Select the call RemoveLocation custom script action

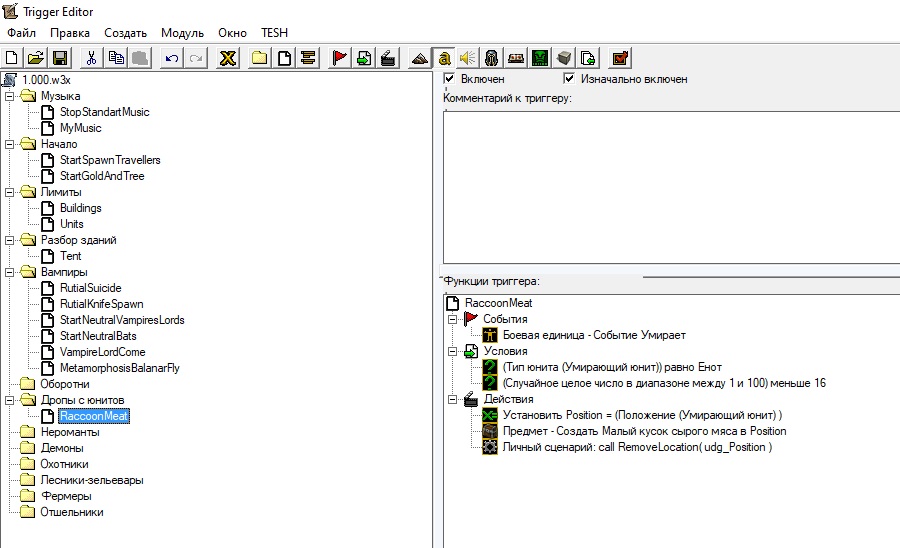tap(637, 447)
